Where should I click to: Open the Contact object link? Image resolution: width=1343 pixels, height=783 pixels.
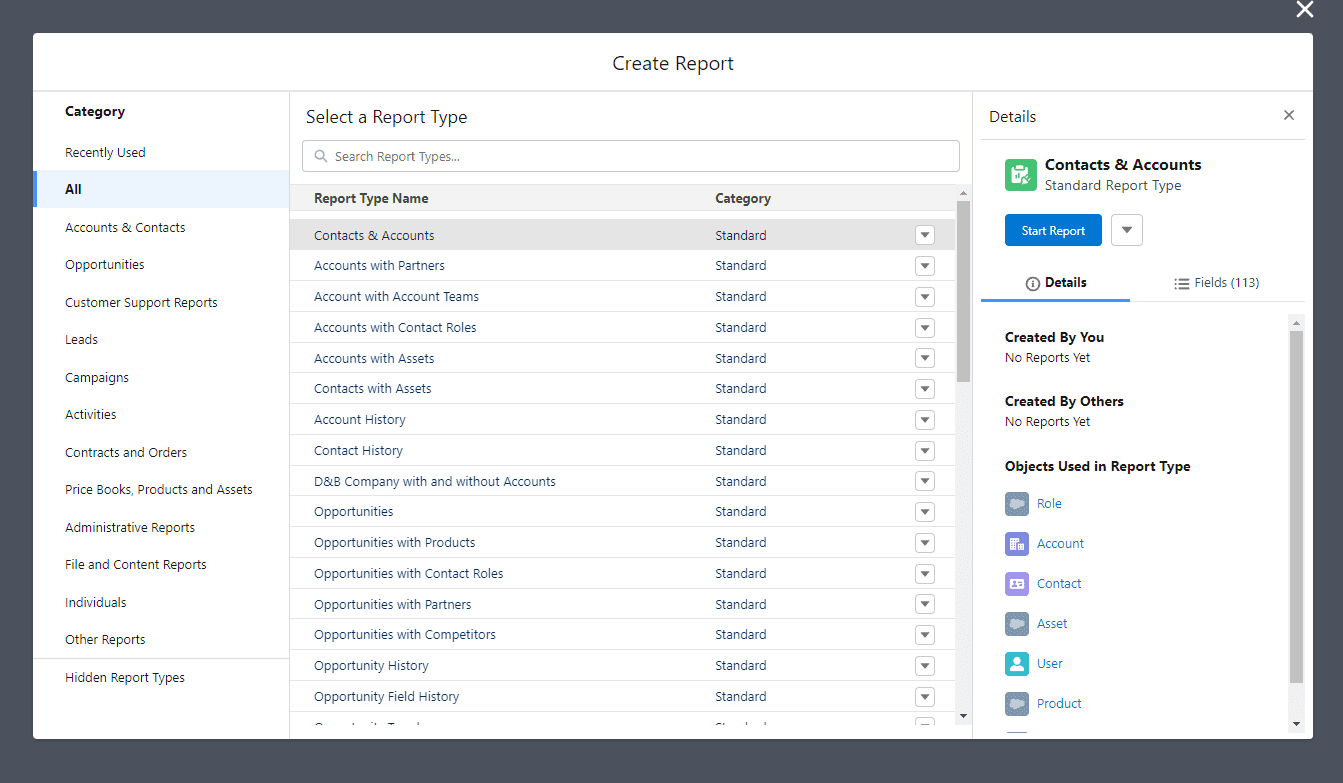(1059, 584)
